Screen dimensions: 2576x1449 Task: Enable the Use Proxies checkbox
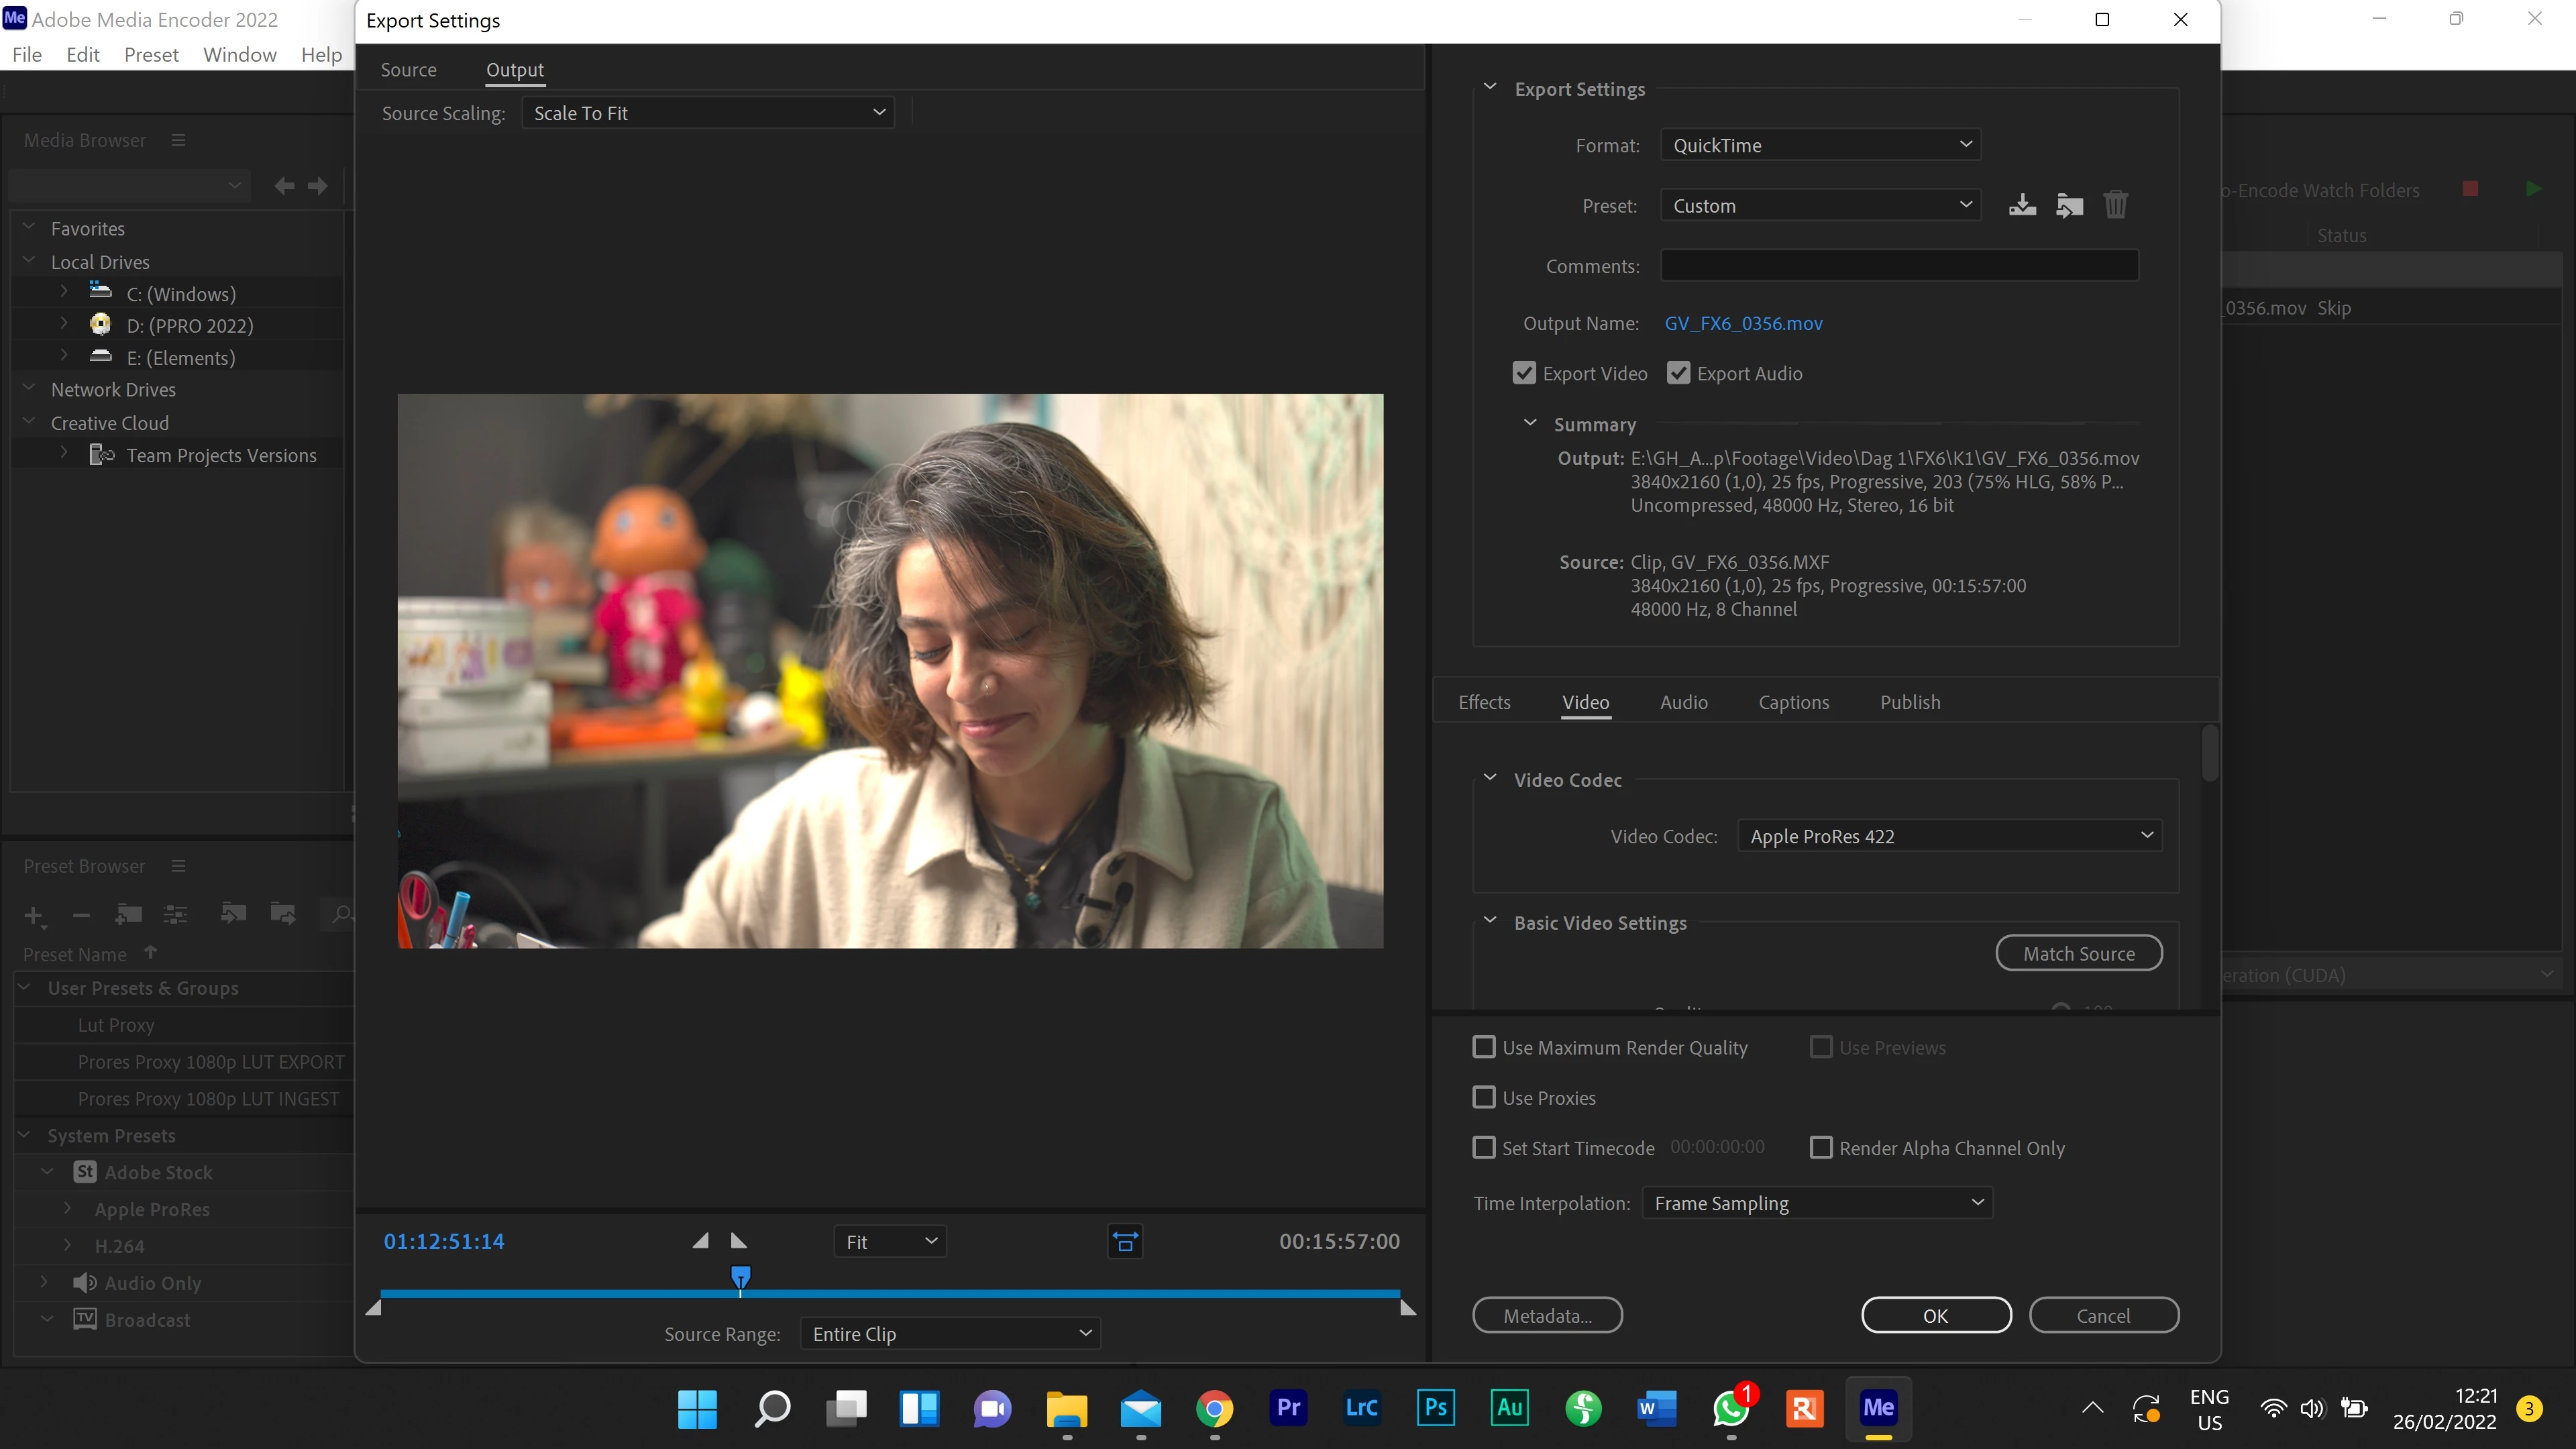point(1484,1097)
